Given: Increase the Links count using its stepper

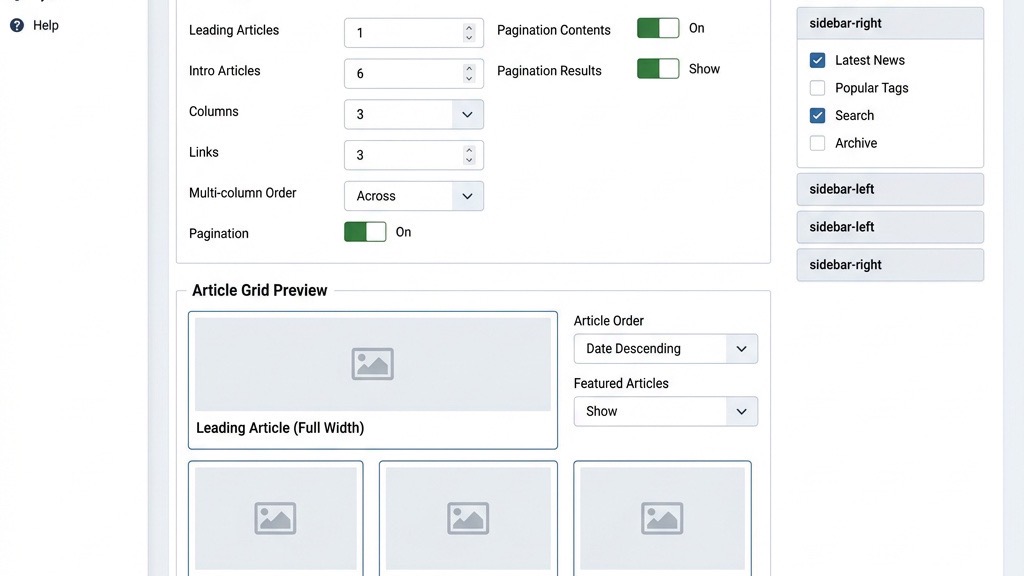Looking at the screenshot, I should (468, 150).
